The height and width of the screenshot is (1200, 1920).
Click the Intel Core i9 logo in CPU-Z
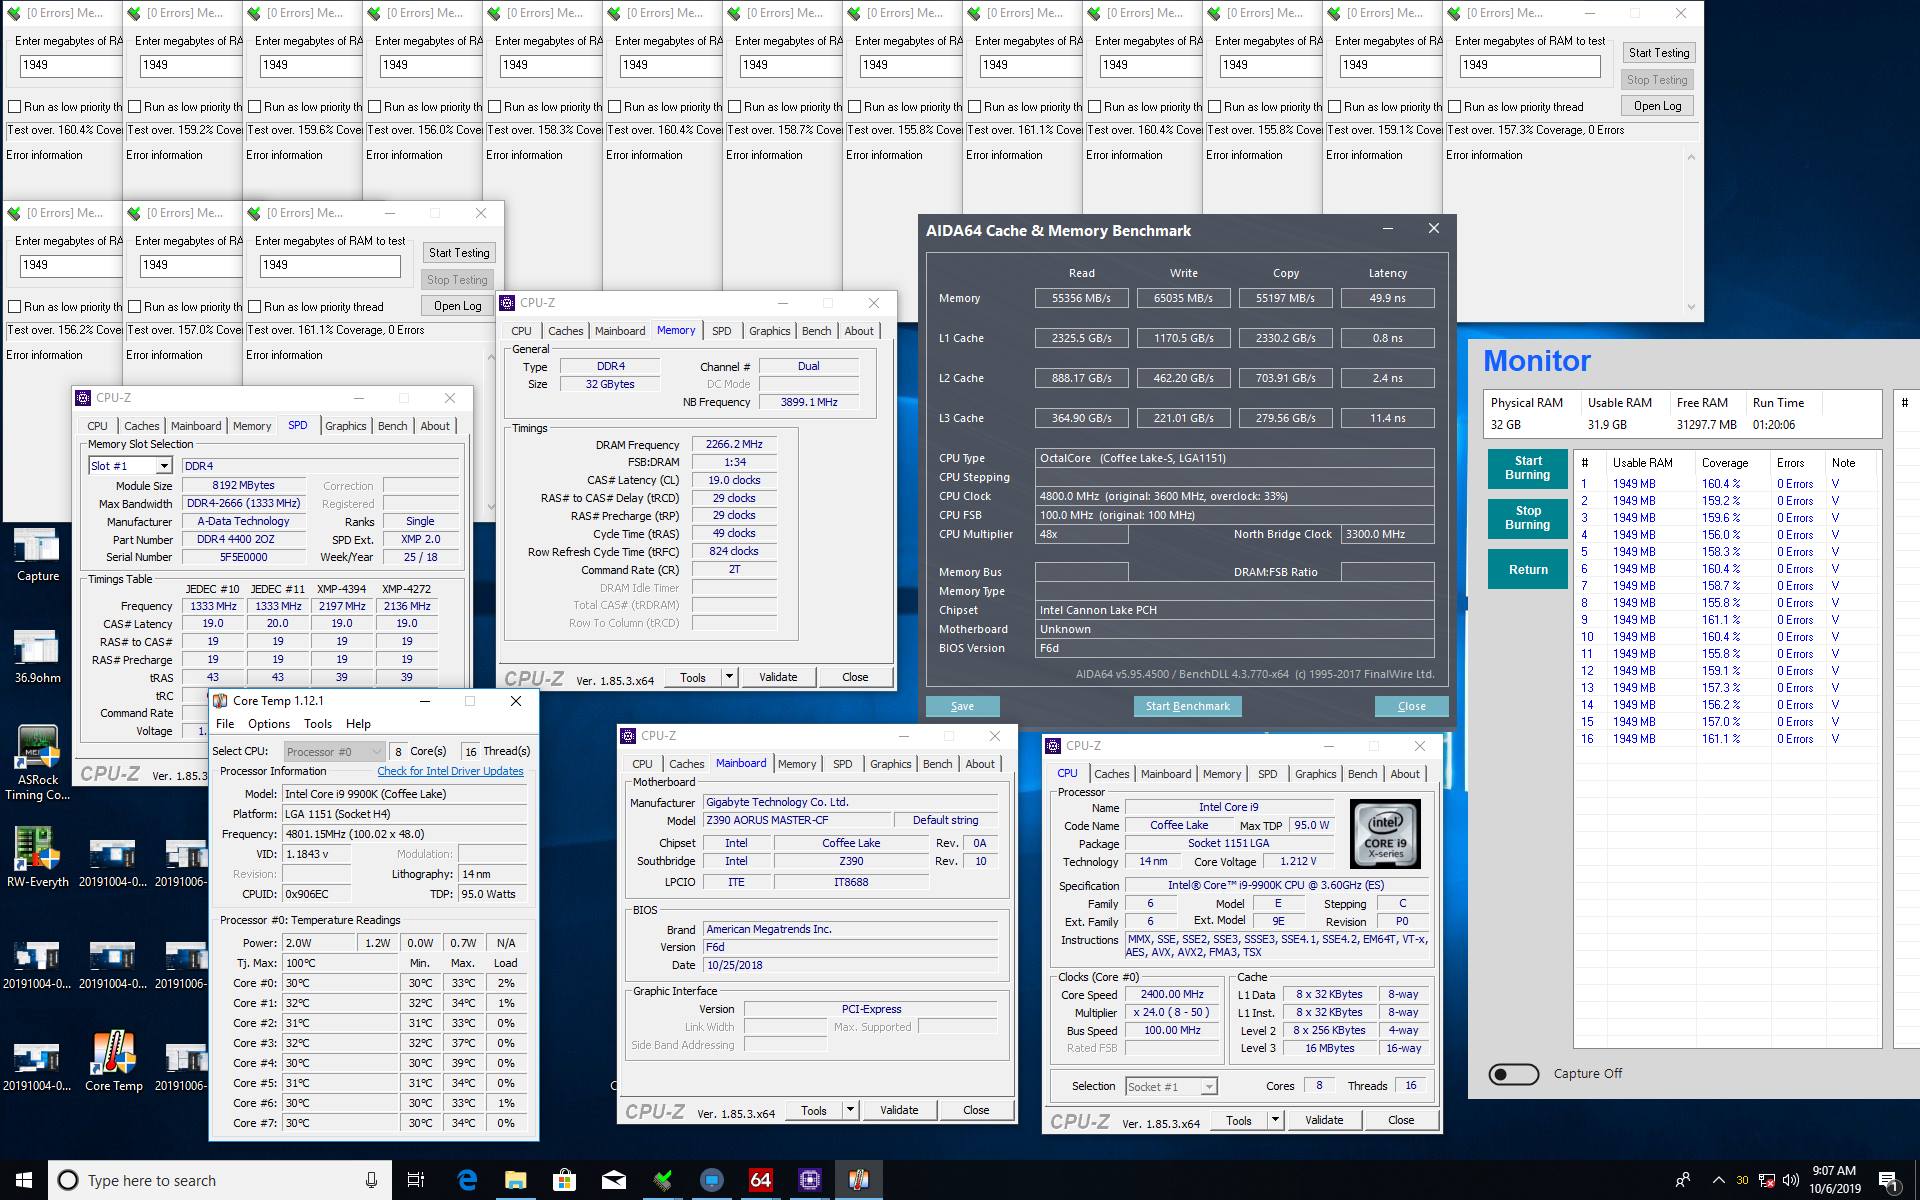coord(1385,833)
